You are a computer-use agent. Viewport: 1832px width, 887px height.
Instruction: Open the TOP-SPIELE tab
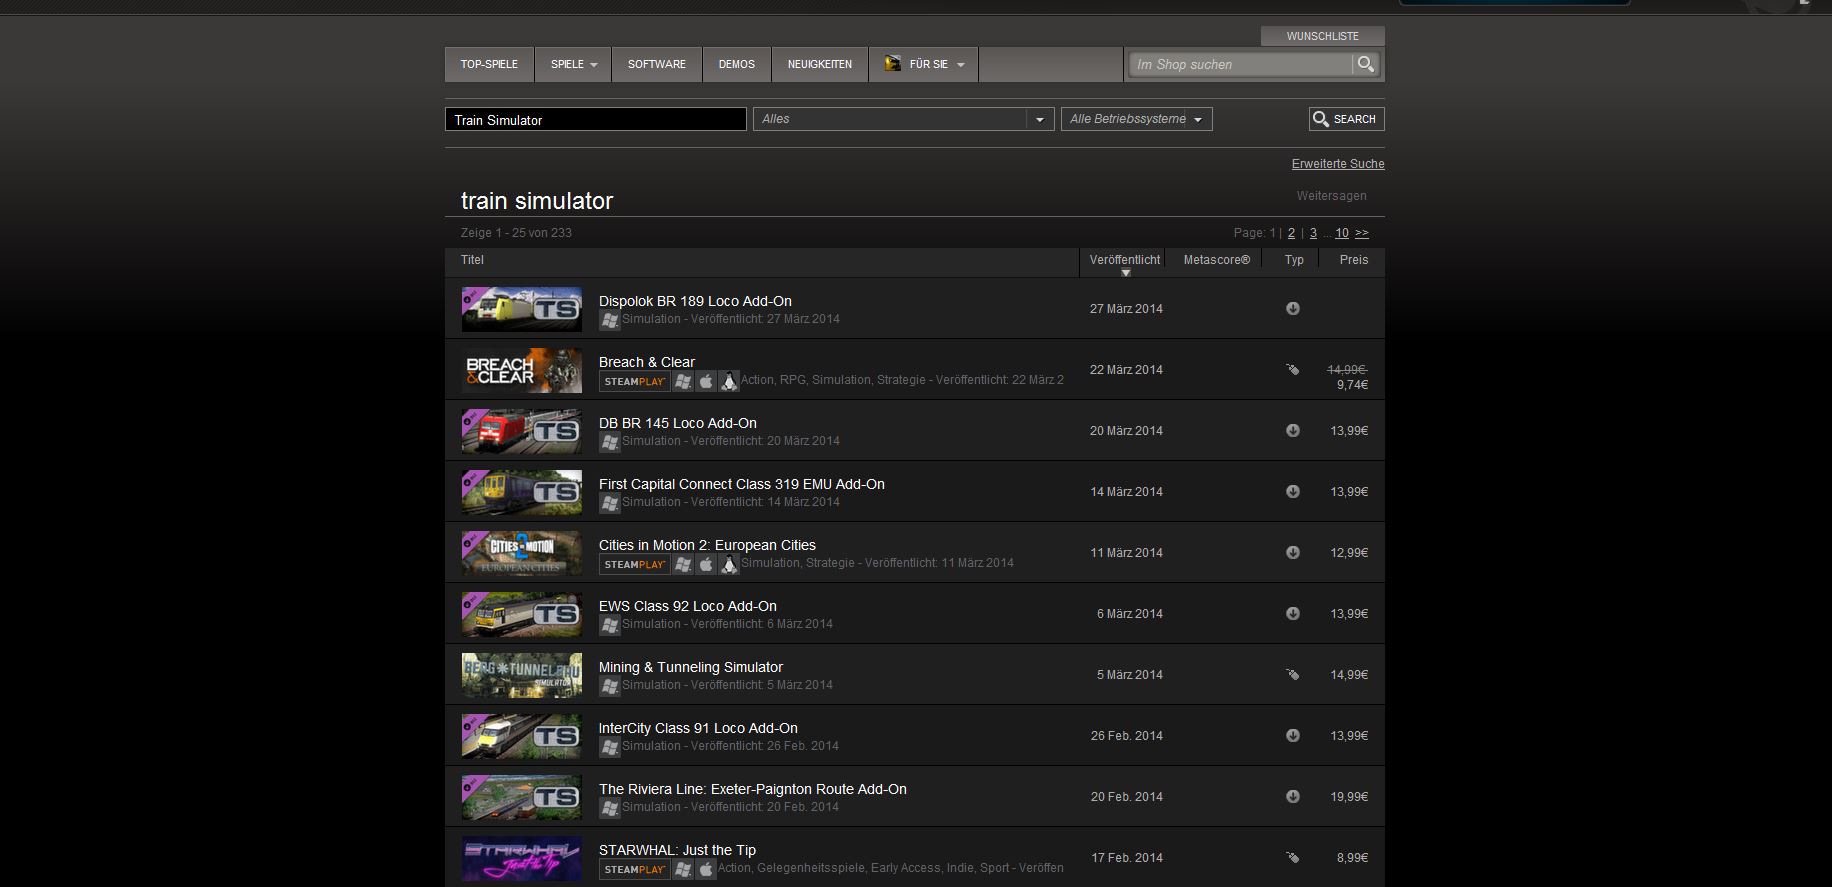(x=489, y=64)
